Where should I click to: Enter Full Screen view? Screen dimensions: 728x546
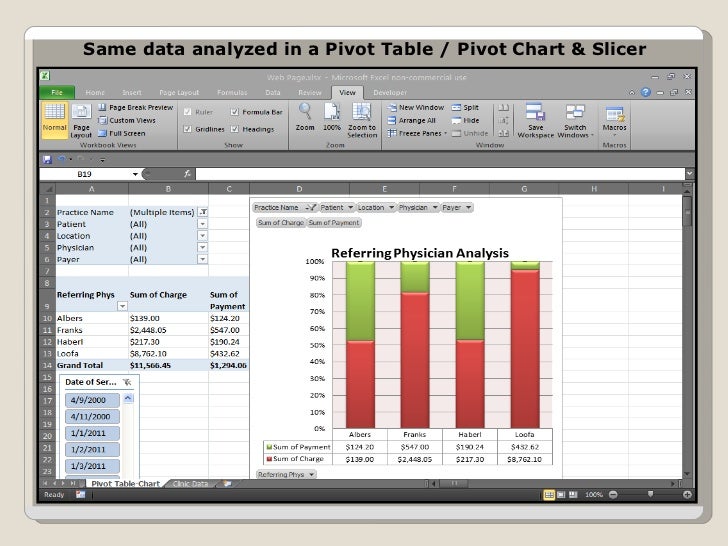[122, 133]
